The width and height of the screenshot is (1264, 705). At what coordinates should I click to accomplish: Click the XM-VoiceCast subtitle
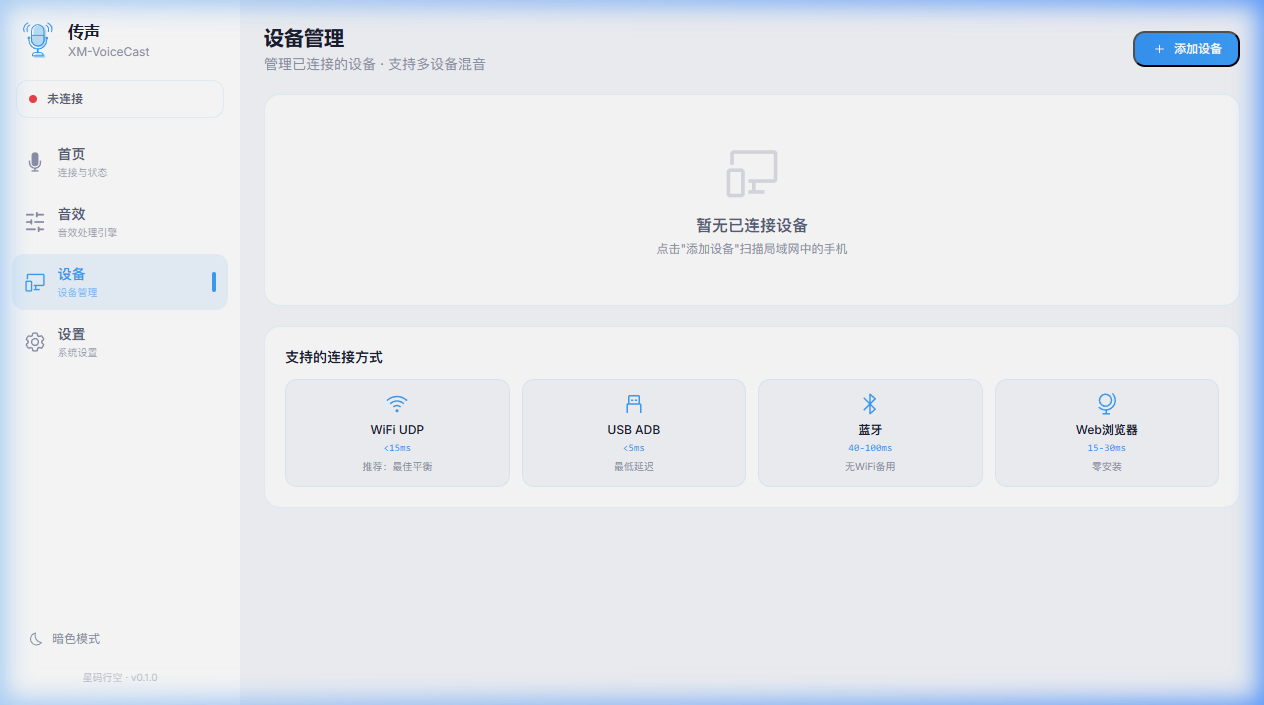pyautogui.click(x=109, y=52)
